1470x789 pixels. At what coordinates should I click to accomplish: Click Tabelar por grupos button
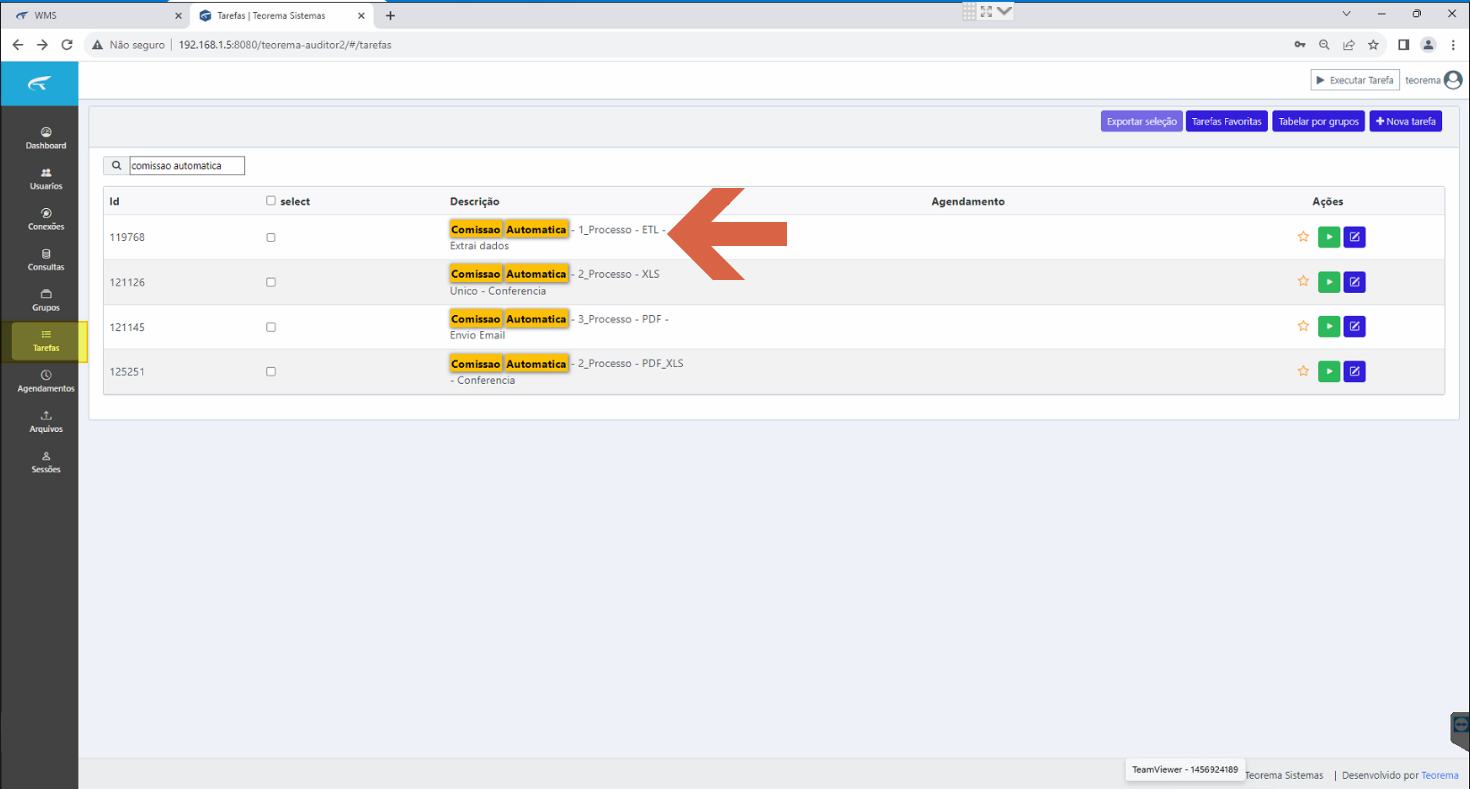(x=1319, y=121)
